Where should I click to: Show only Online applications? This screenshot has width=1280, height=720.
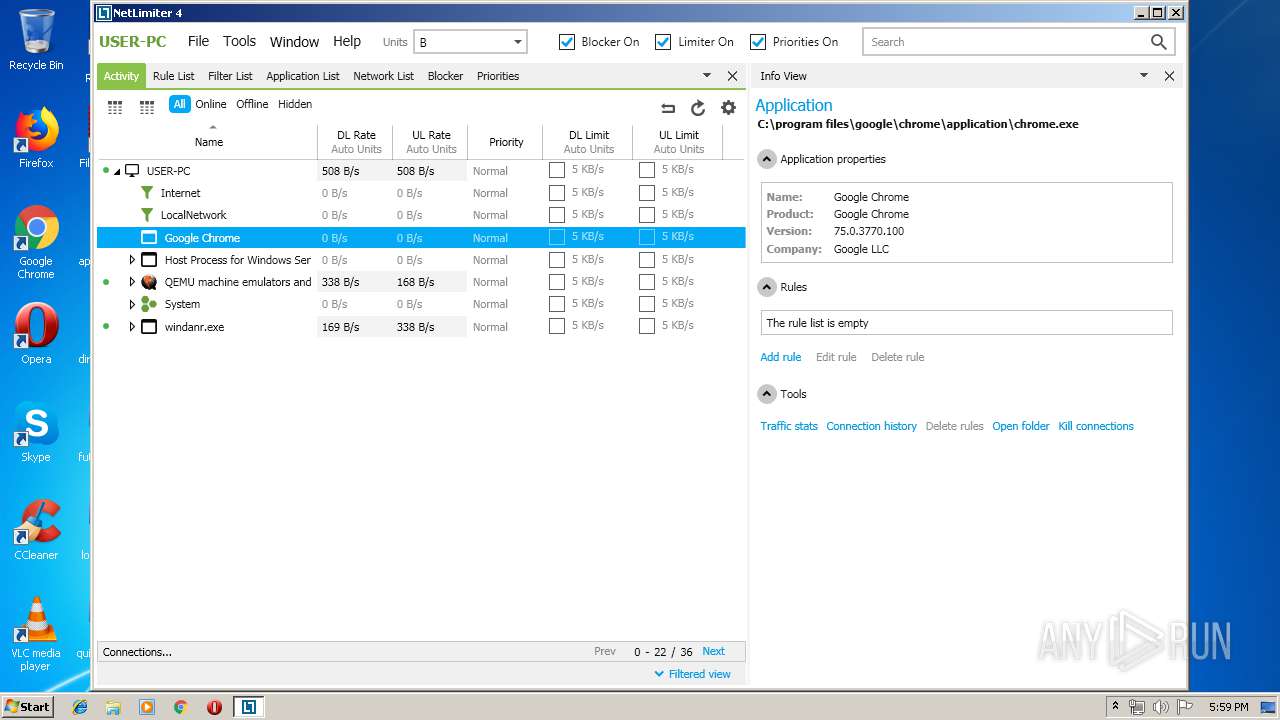(x=211, y=104)
